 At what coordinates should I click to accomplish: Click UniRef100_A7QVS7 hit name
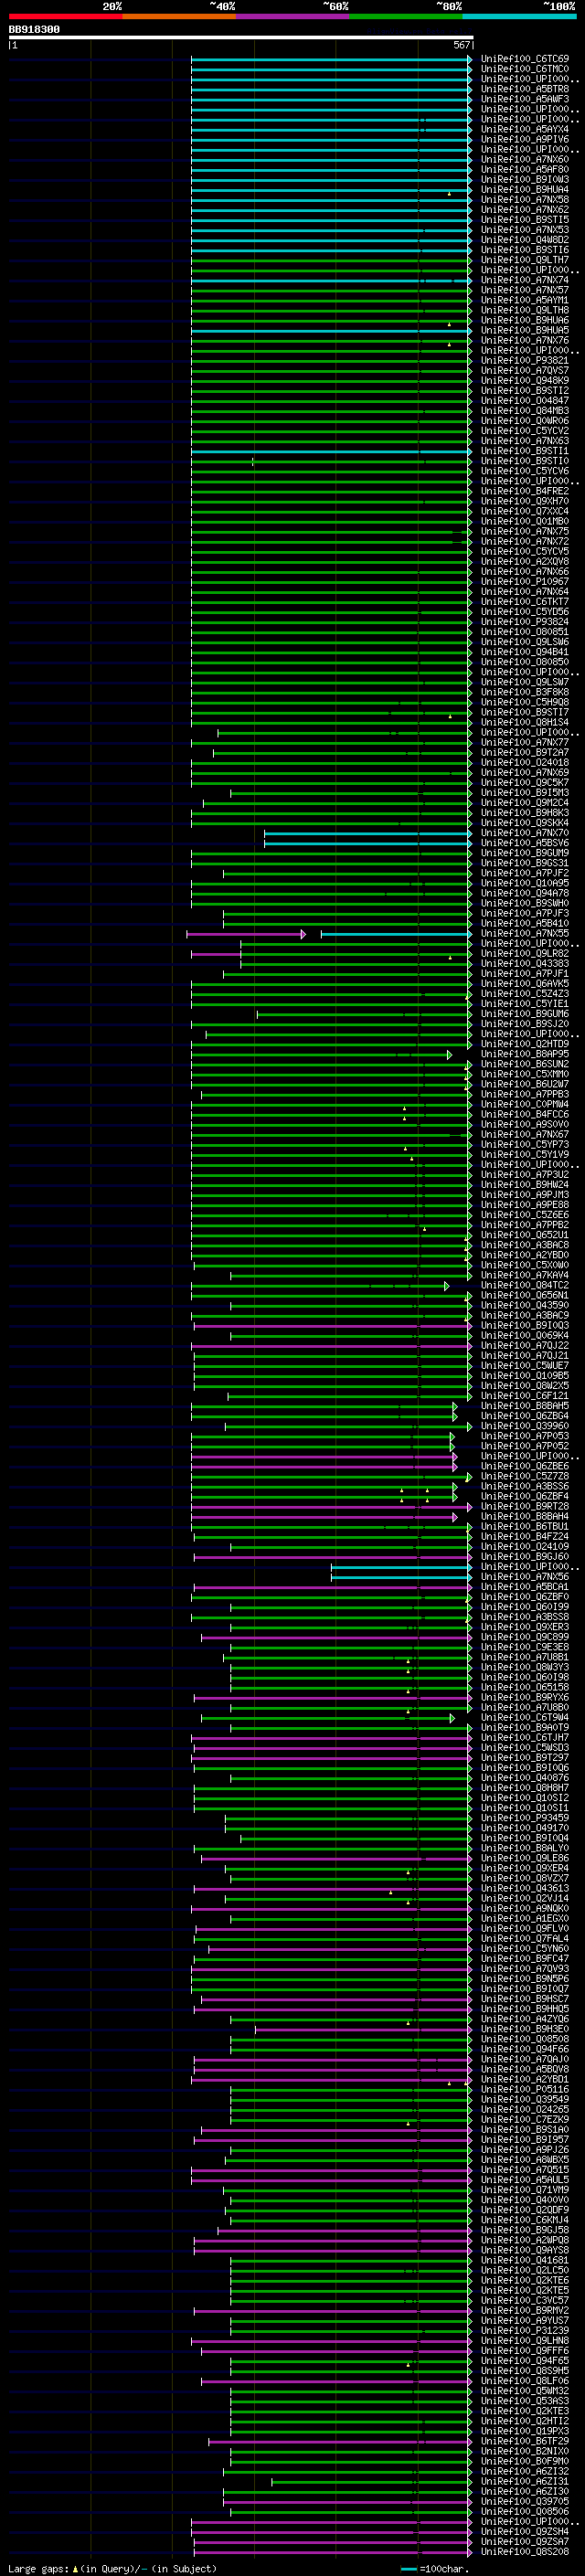525,370
